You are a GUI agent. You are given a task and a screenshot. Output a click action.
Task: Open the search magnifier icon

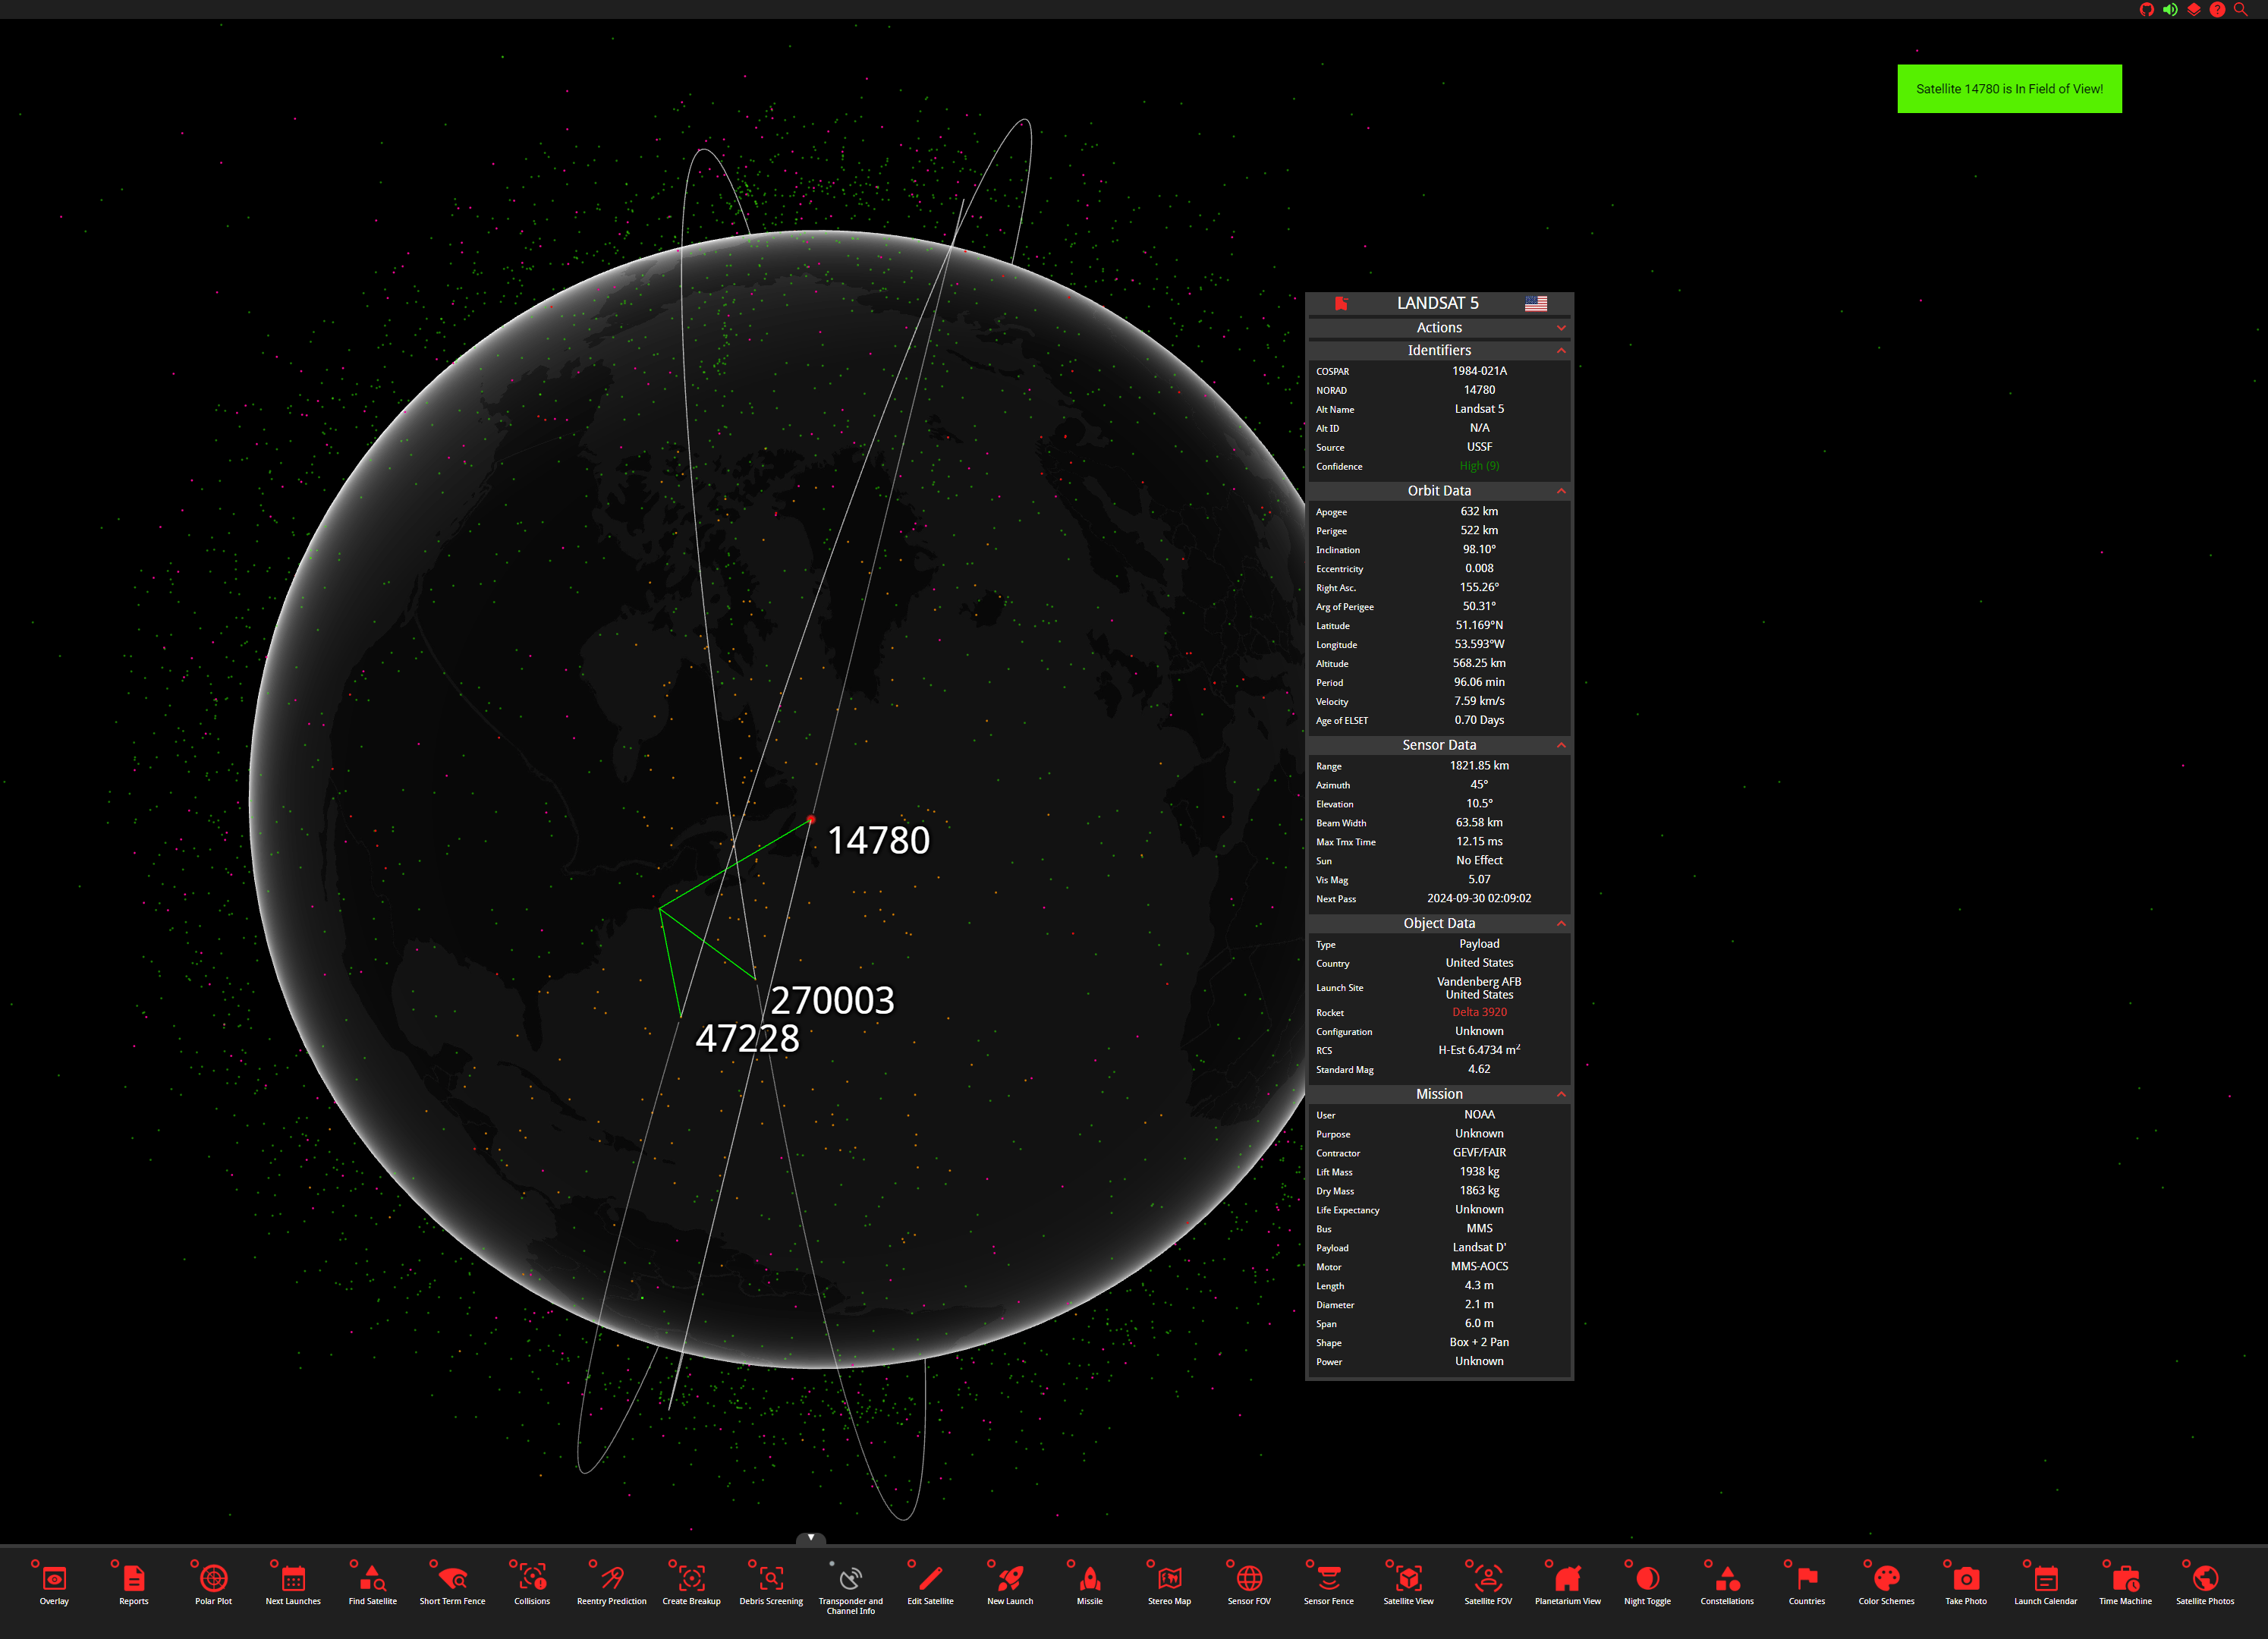tap(2240, 9)
